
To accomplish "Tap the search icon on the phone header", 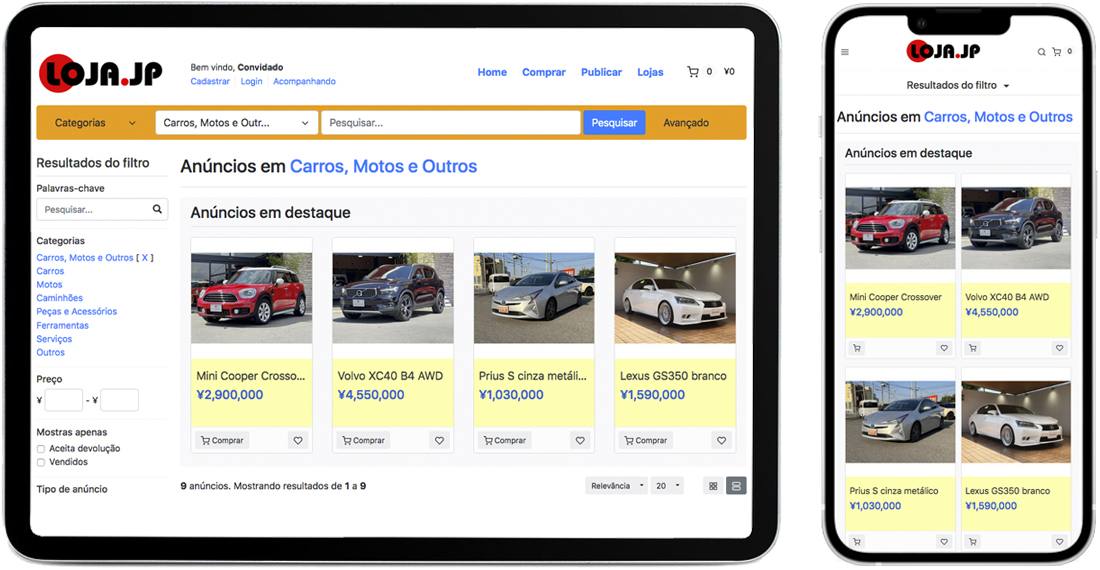I will [x=1042, y=52].
